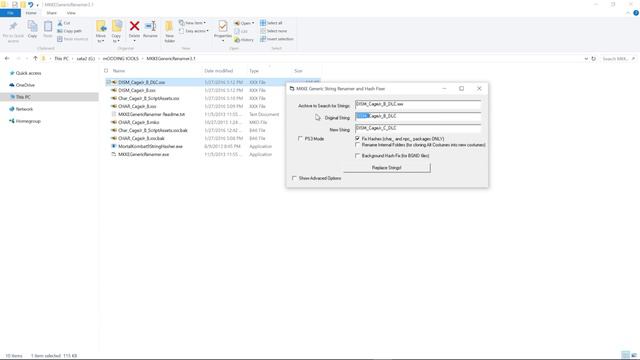640x360 pixels.
Task: Sort by the Date modified column header
Action: [x=219, y=71]
